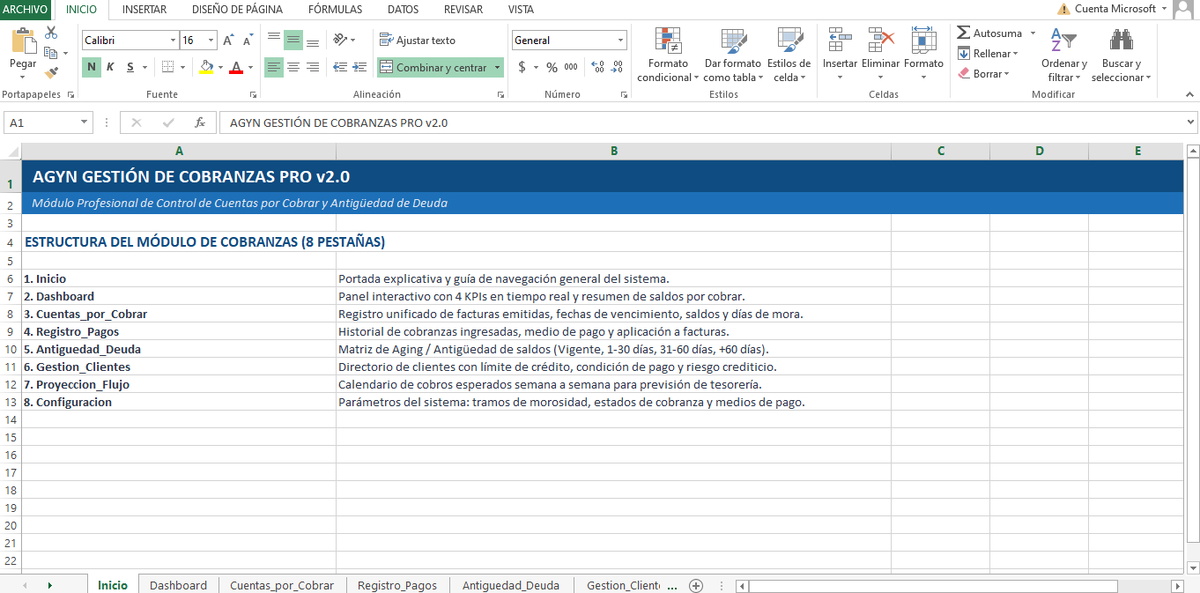1200x593 pixels.
Task: Click the Cortar scissors icon
Action: 50,34
